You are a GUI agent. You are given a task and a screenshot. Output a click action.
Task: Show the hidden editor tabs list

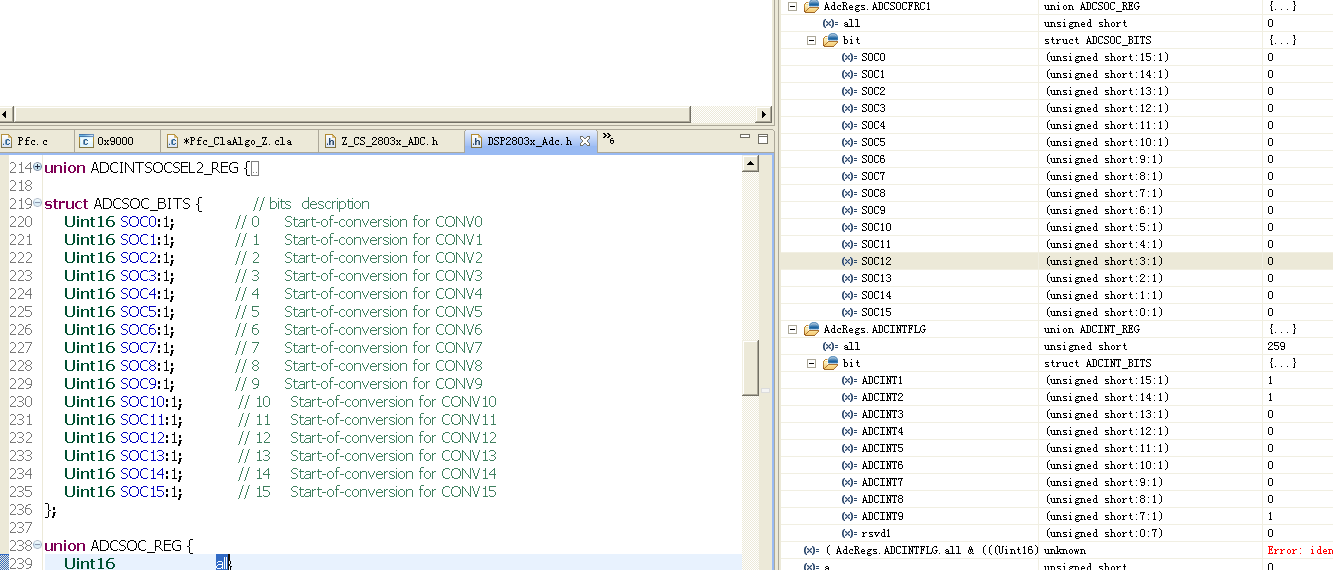point(607,139)
